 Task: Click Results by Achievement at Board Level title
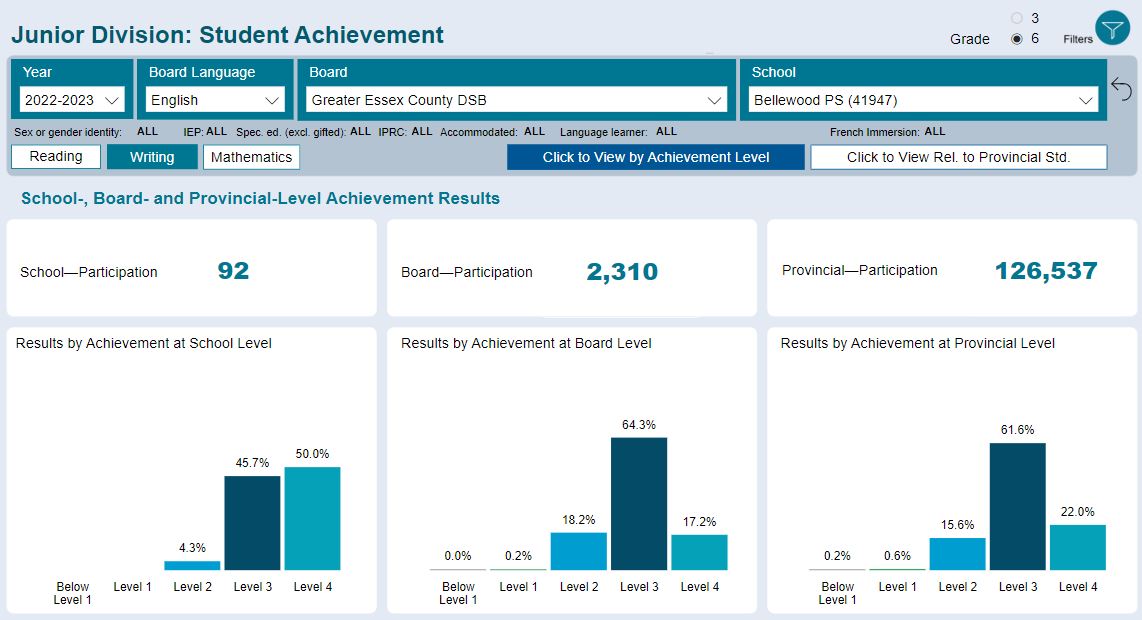[x=526, y=343]
